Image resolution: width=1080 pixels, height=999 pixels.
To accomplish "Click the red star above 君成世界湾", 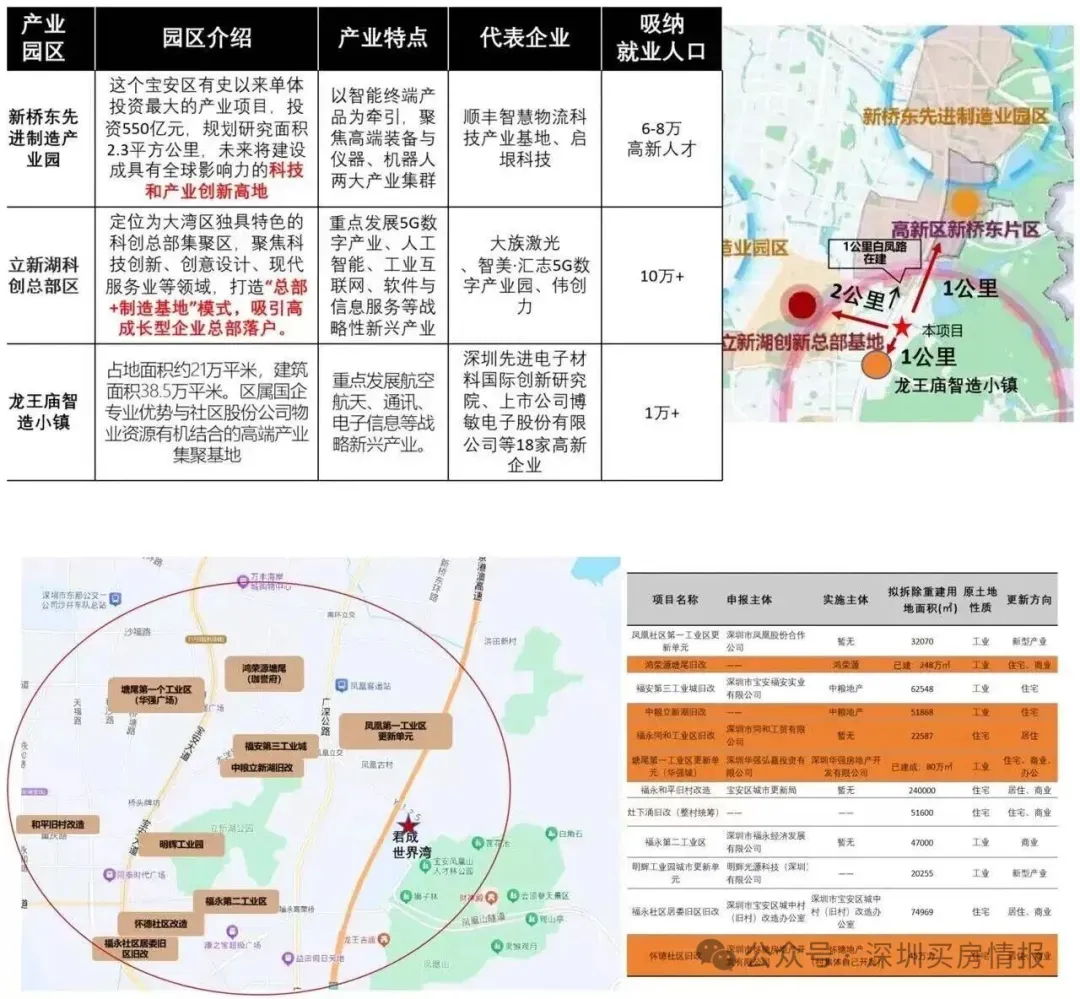I will coord(408,823).
